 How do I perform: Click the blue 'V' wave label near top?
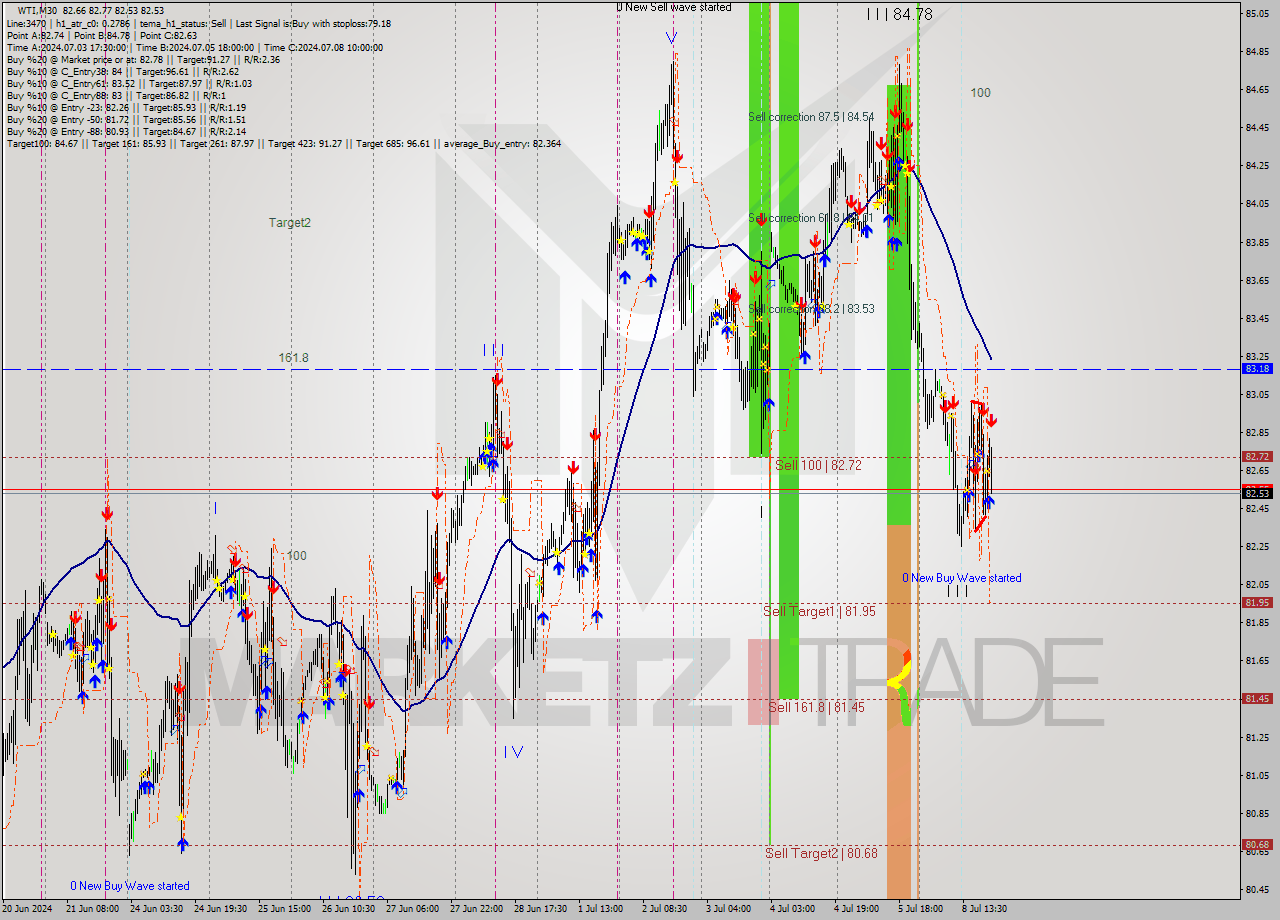coord(671,38)
